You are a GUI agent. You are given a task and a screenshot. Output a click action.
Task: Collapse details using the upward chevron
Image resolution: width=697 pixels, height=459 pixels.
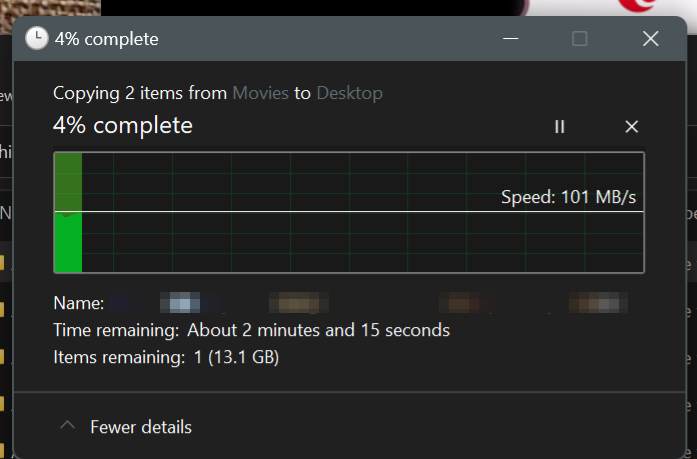pos(67,425)
